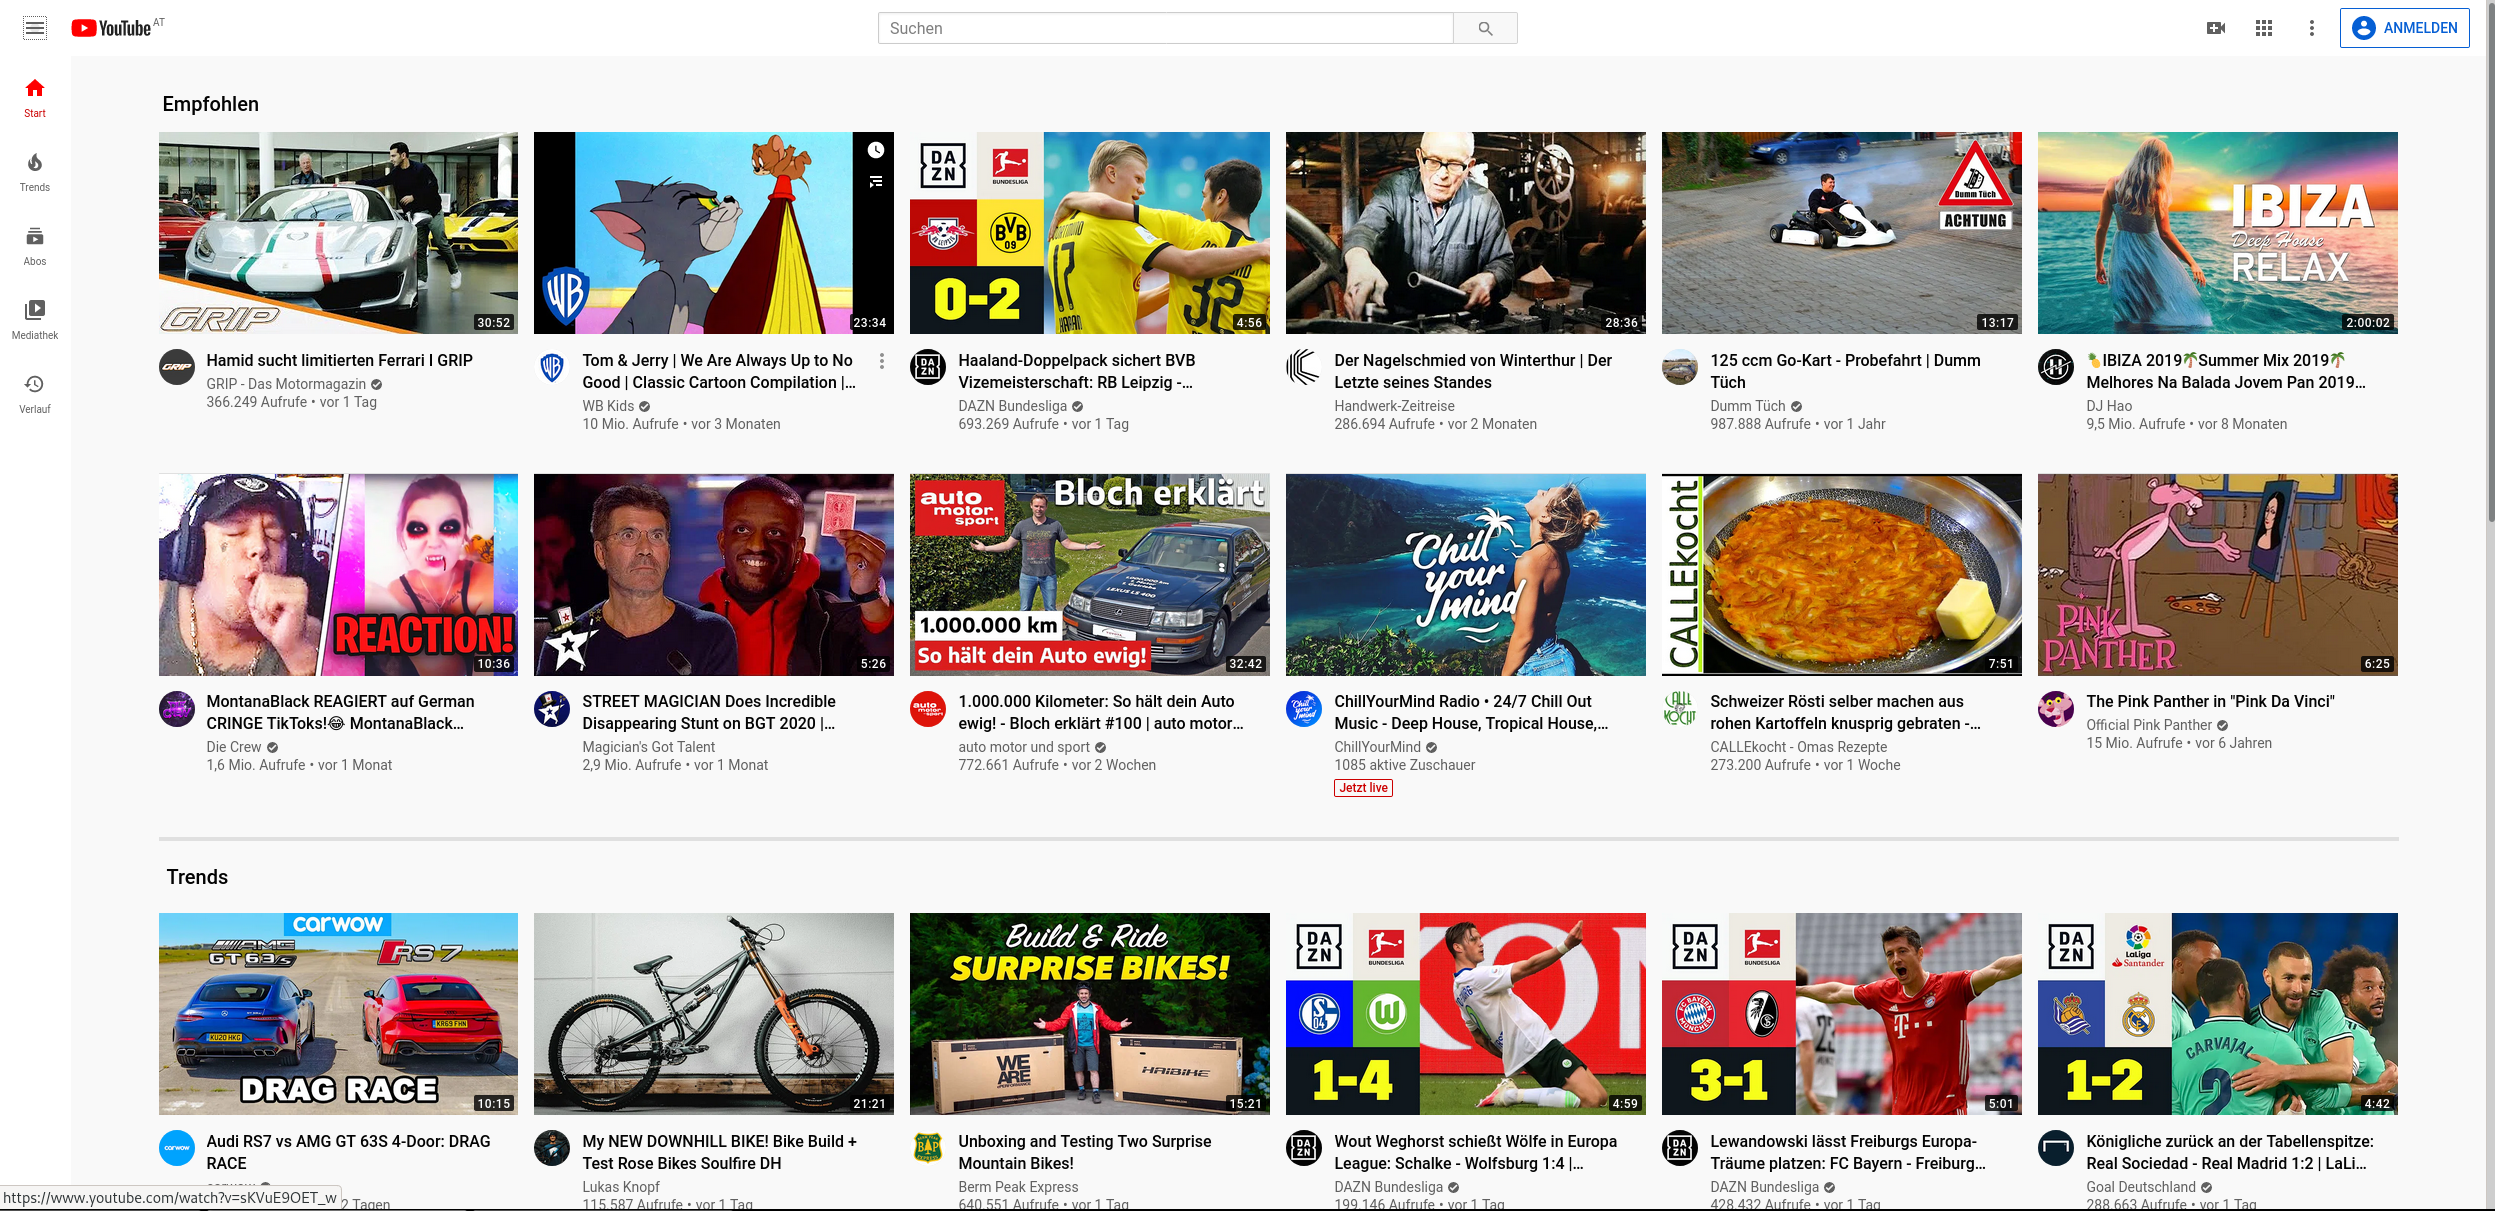This screenshot has height=1211, width=2495.
Task: Open Die Crew channel avatar
Action: [x=177, y=709]
